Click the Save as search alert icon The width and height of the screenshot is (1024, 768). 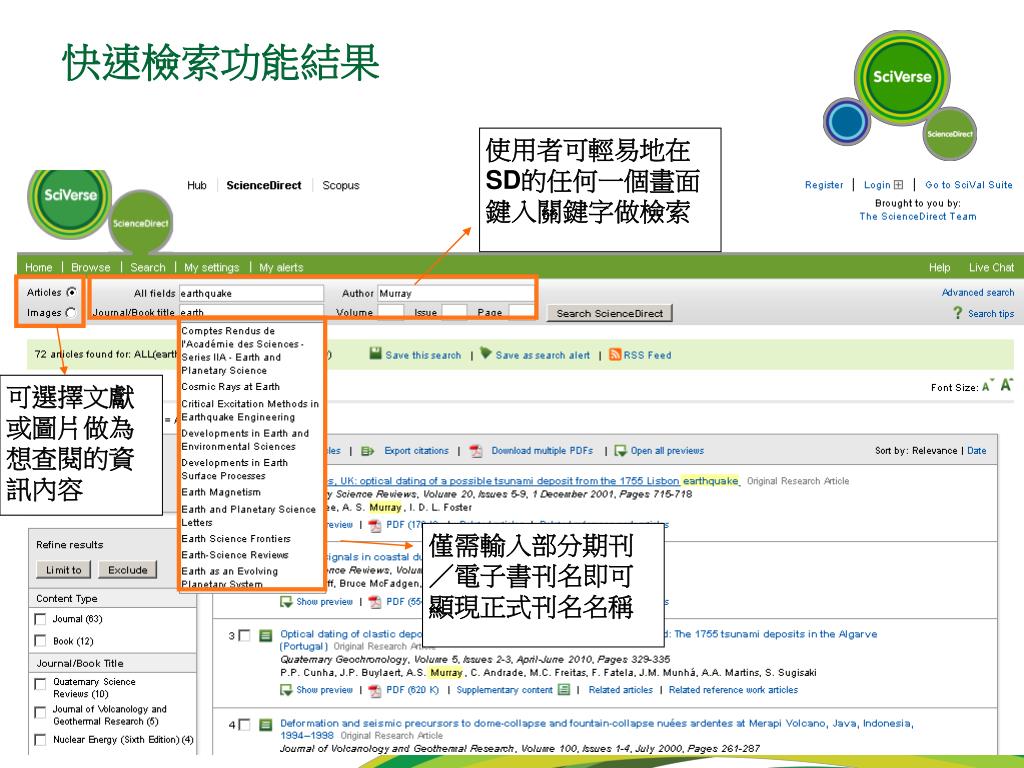pyautogui.click(x=486, y=353)
